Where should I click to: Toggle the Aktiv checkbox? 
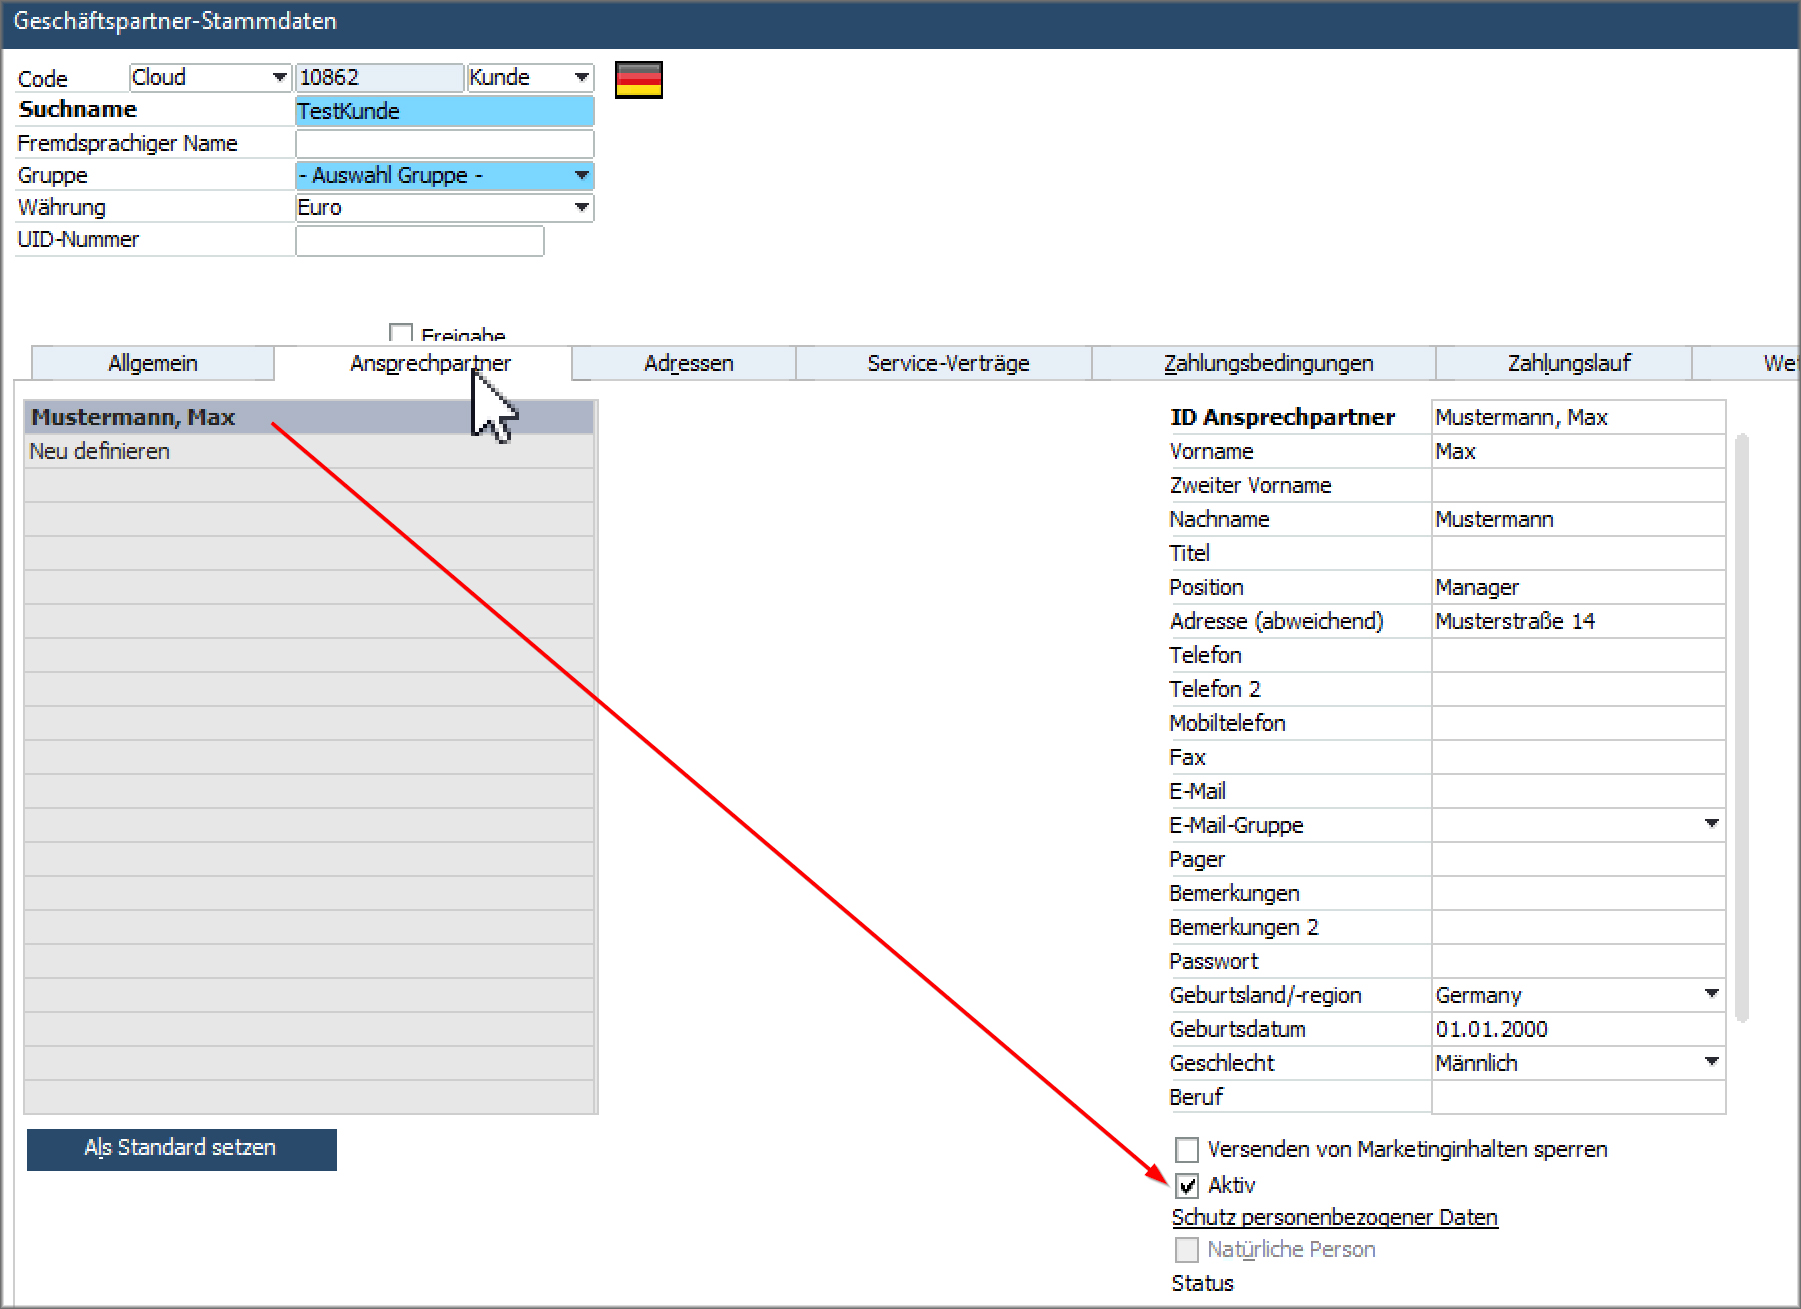coord(1186,1186)
